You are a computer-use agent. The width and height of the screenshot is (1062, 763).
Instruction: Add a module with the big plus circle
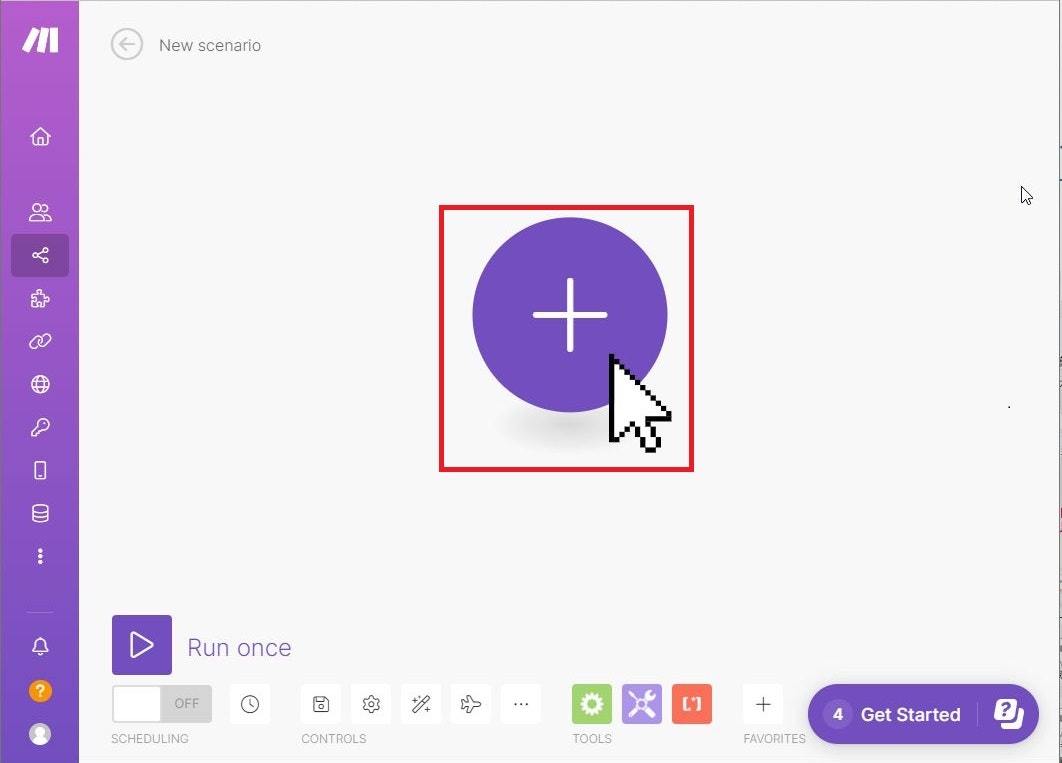[x=570, y=315]
